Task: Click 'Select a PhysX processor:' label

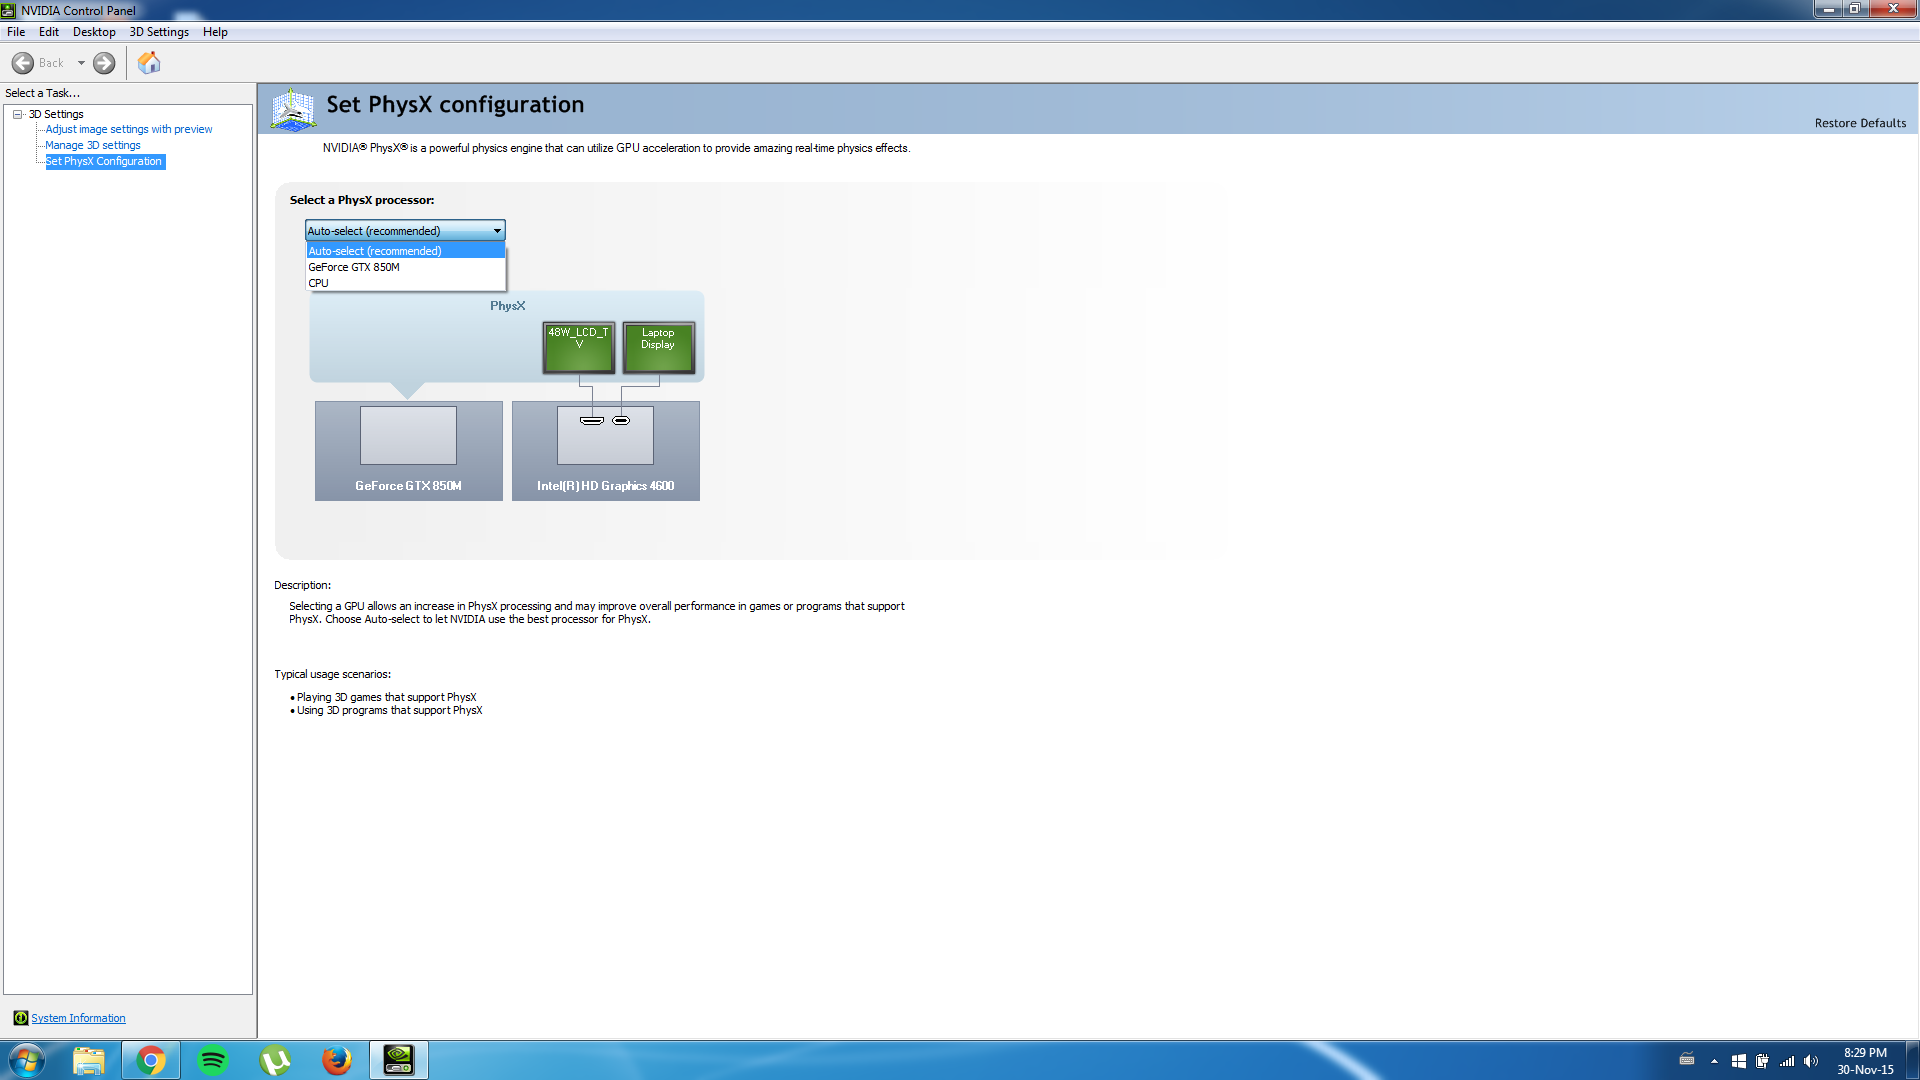Action: tap(362, 200)
